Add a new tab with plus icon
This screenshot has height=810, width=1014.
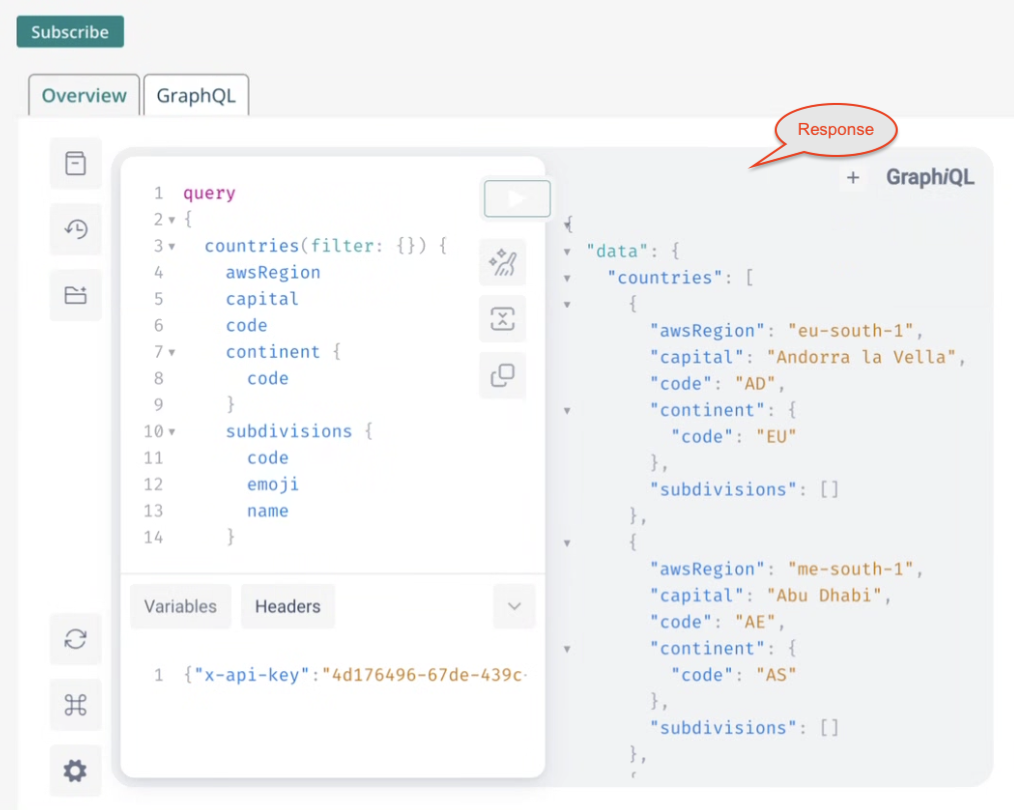click(x=853, y=178)
